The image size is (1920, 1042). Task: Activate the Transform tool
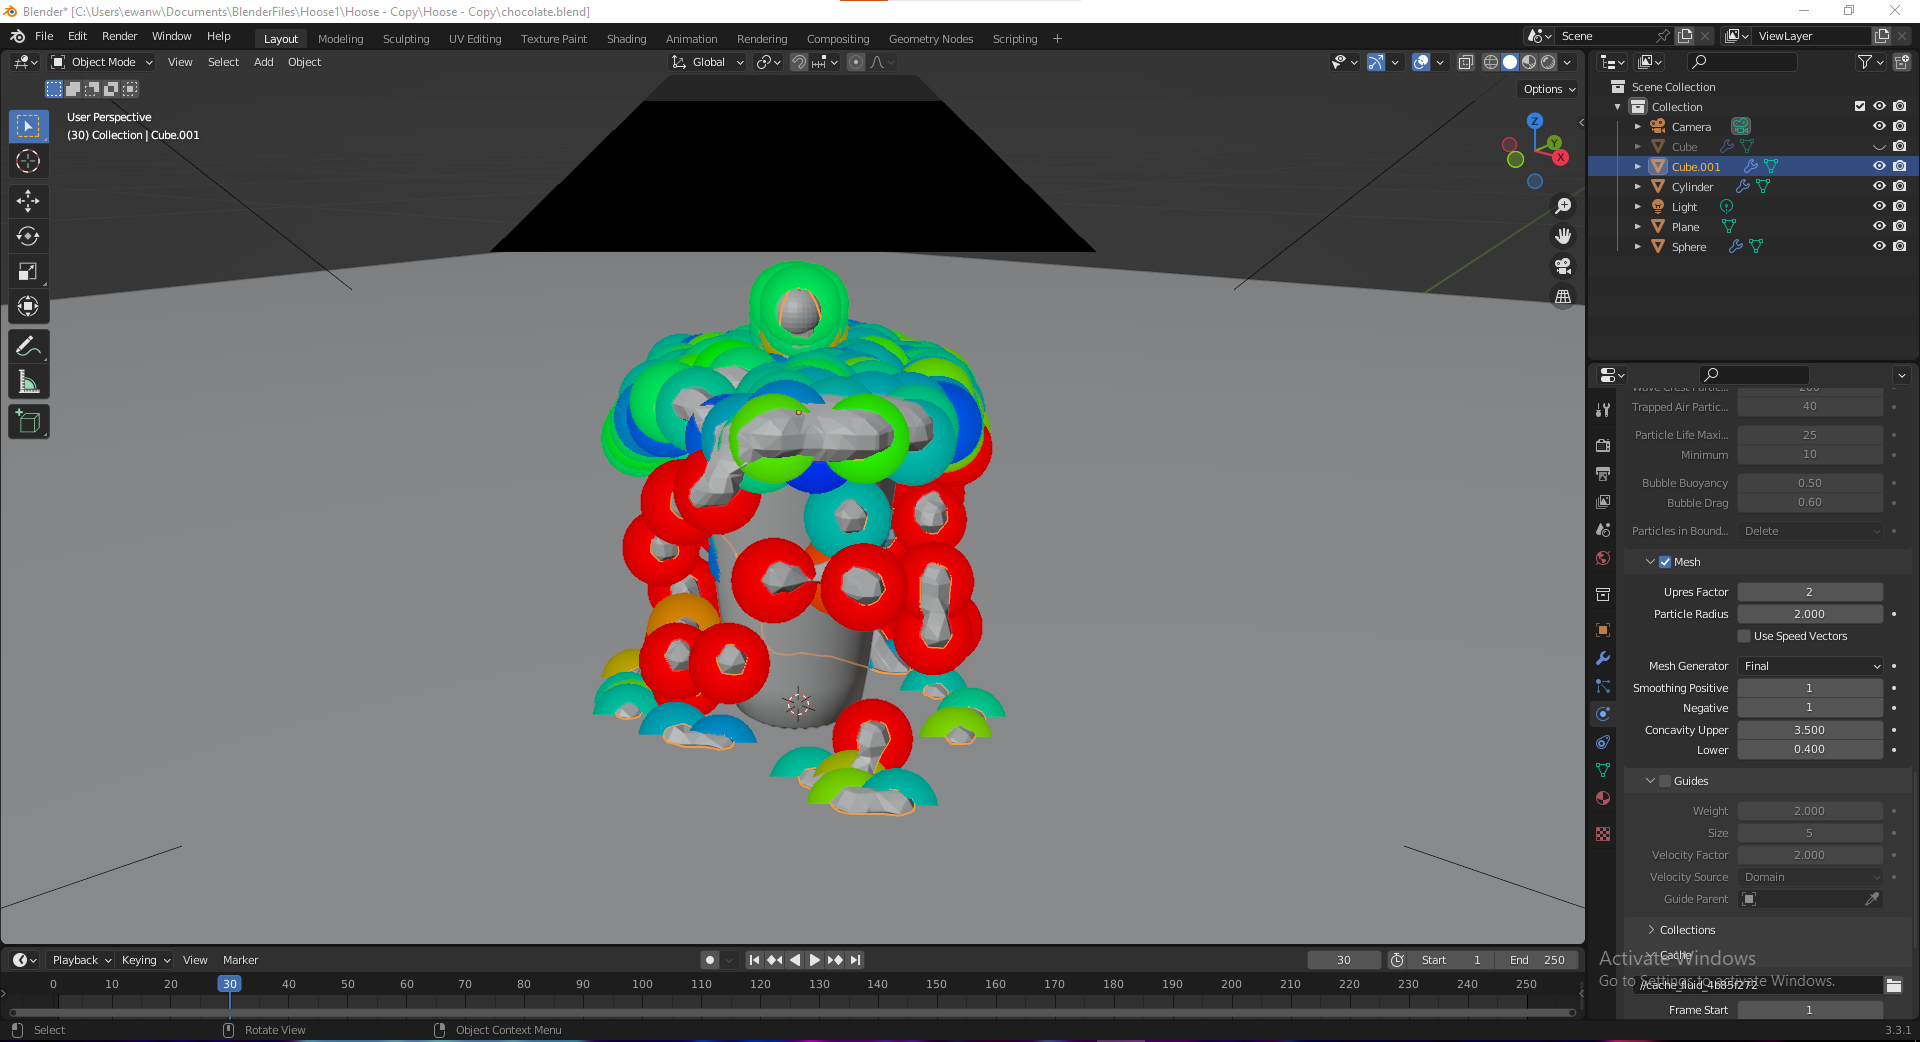coord(28,306)
